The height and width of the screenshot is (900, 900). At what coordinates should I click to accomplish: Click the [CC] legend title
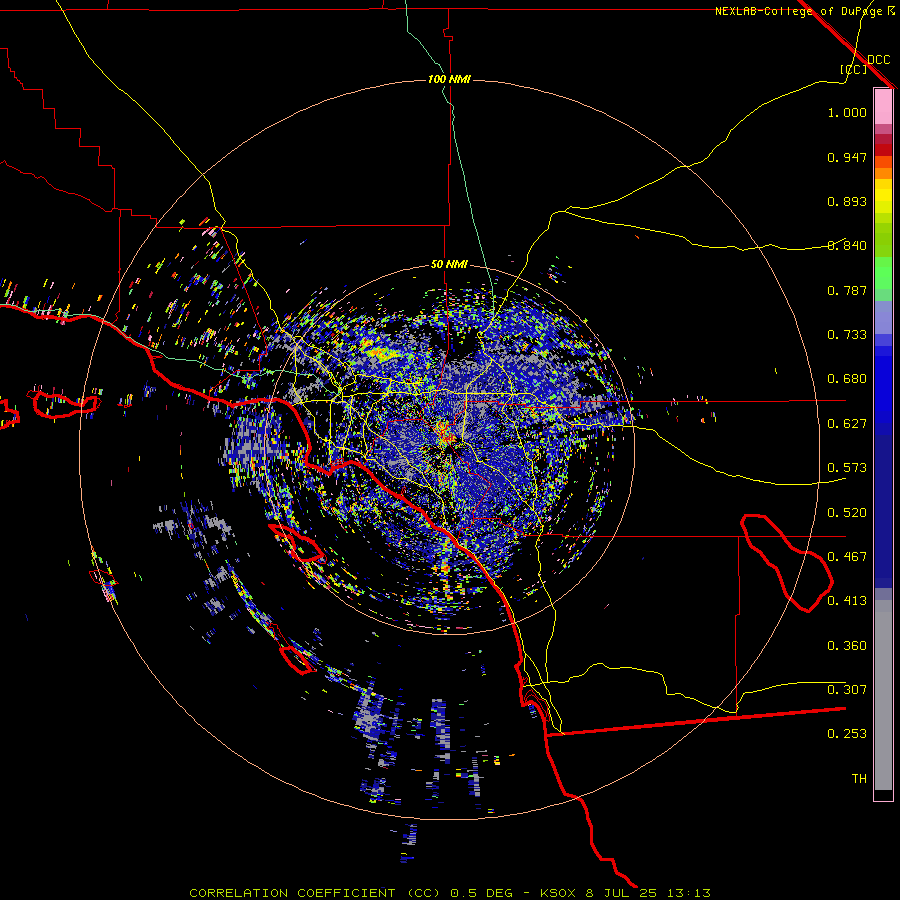(853, 69)
